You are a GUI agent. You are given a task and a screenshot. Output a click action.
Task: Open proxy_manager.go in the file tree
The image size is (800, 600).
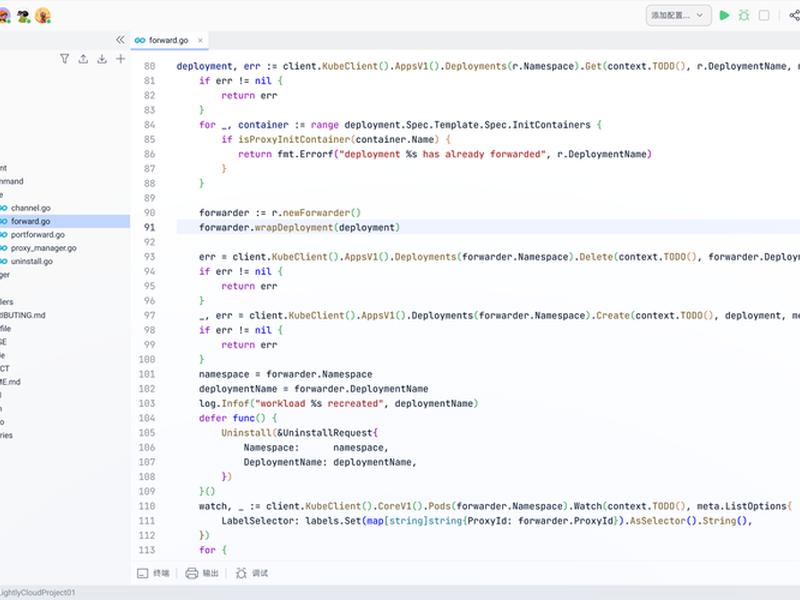(43, 247)
